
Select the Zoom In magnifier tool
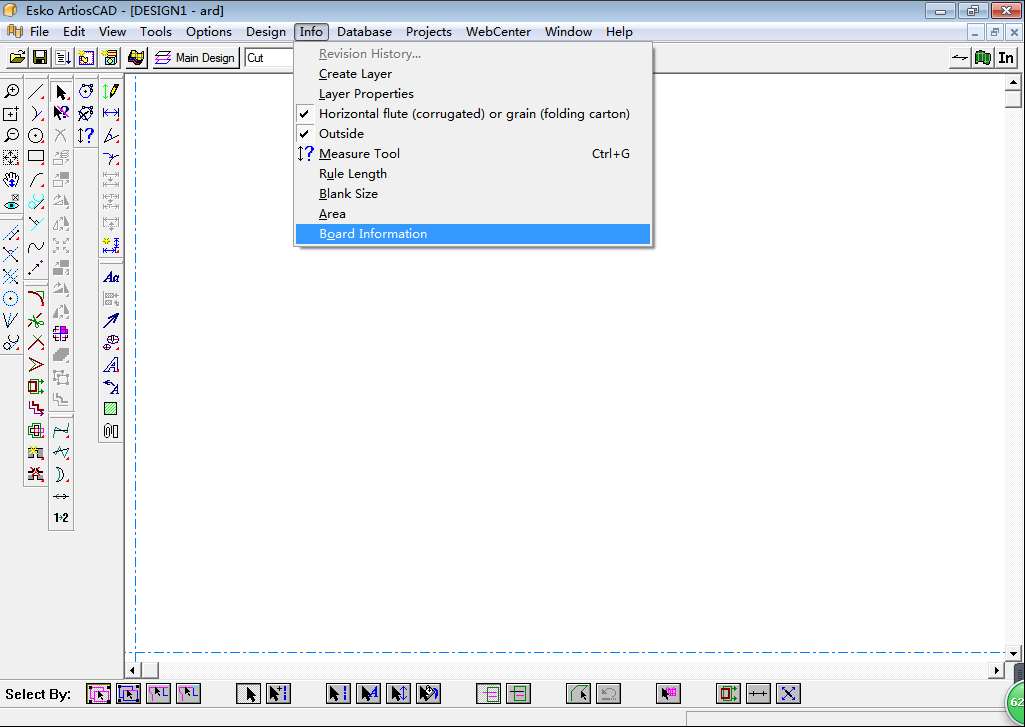(x=11, y=92)
